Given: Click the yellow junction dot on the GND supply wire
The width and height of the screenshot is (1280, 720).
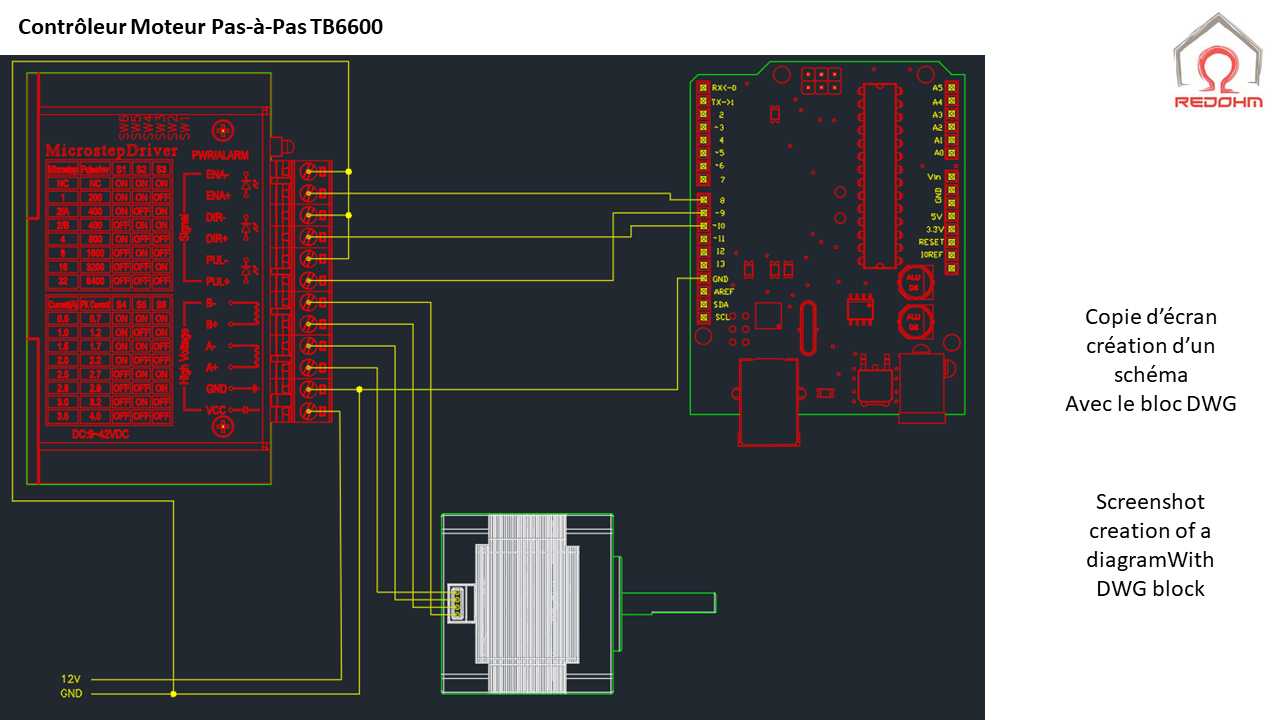Looking at the screenshot, I should click(173, 693).
